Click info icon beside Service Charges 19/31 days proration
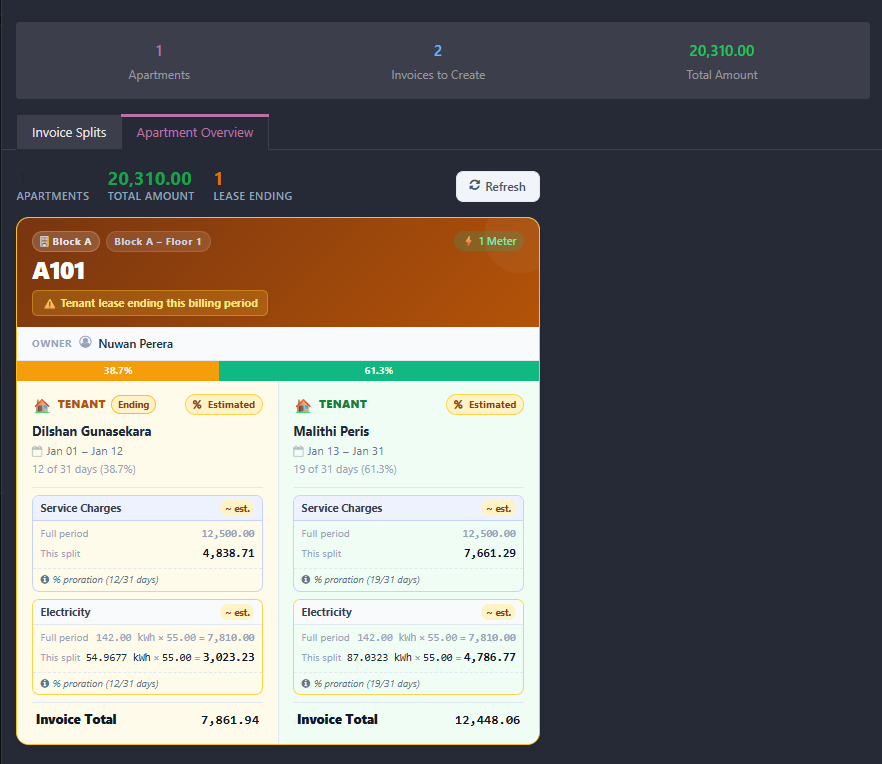The image size is (882, 764). 306,579
